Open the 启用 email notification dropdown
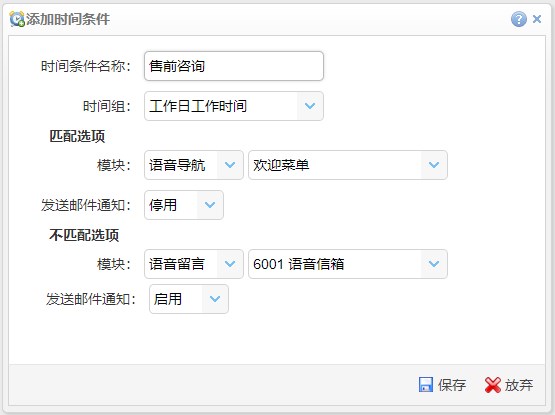 pos(215,299)
